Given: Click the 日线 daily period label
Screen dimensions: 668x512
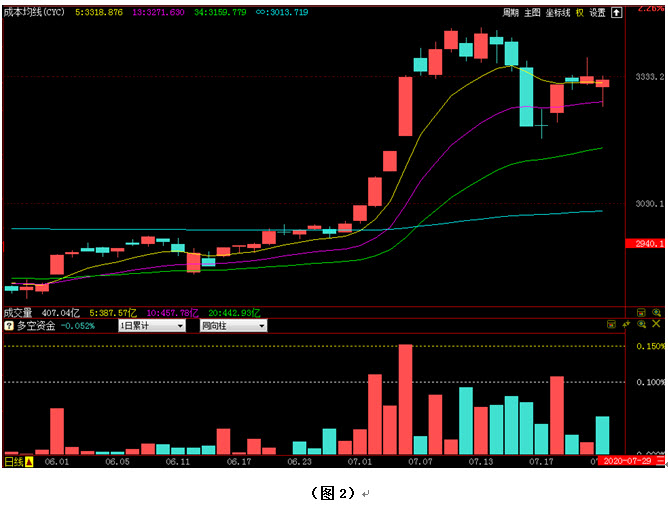Looking at the screenshot, I should click(x=14, y=462).
